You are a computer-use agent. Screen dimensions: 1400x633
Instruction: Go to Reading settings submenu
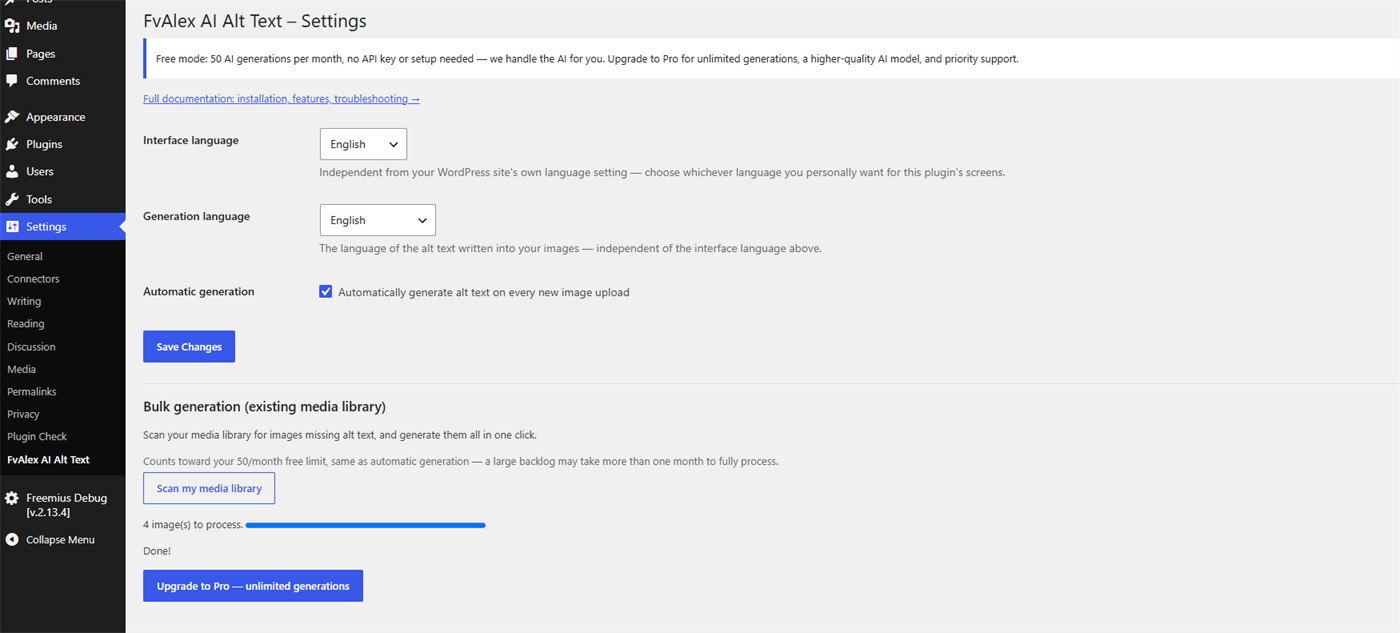pyautogui.click(x=26, y=324)
